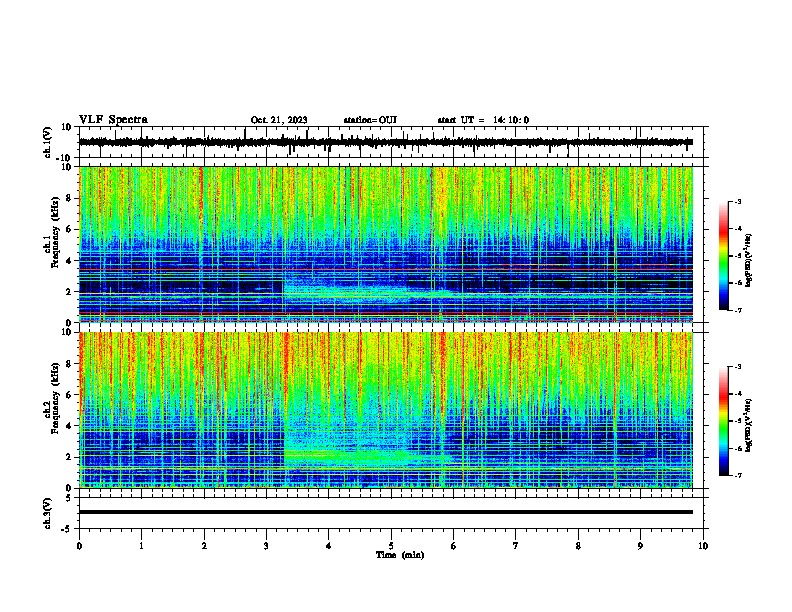Click the date "Oct. 21, 2023"
Image resolution: width=792 pixels, height=612 pixels.
(x=279, y=120)
